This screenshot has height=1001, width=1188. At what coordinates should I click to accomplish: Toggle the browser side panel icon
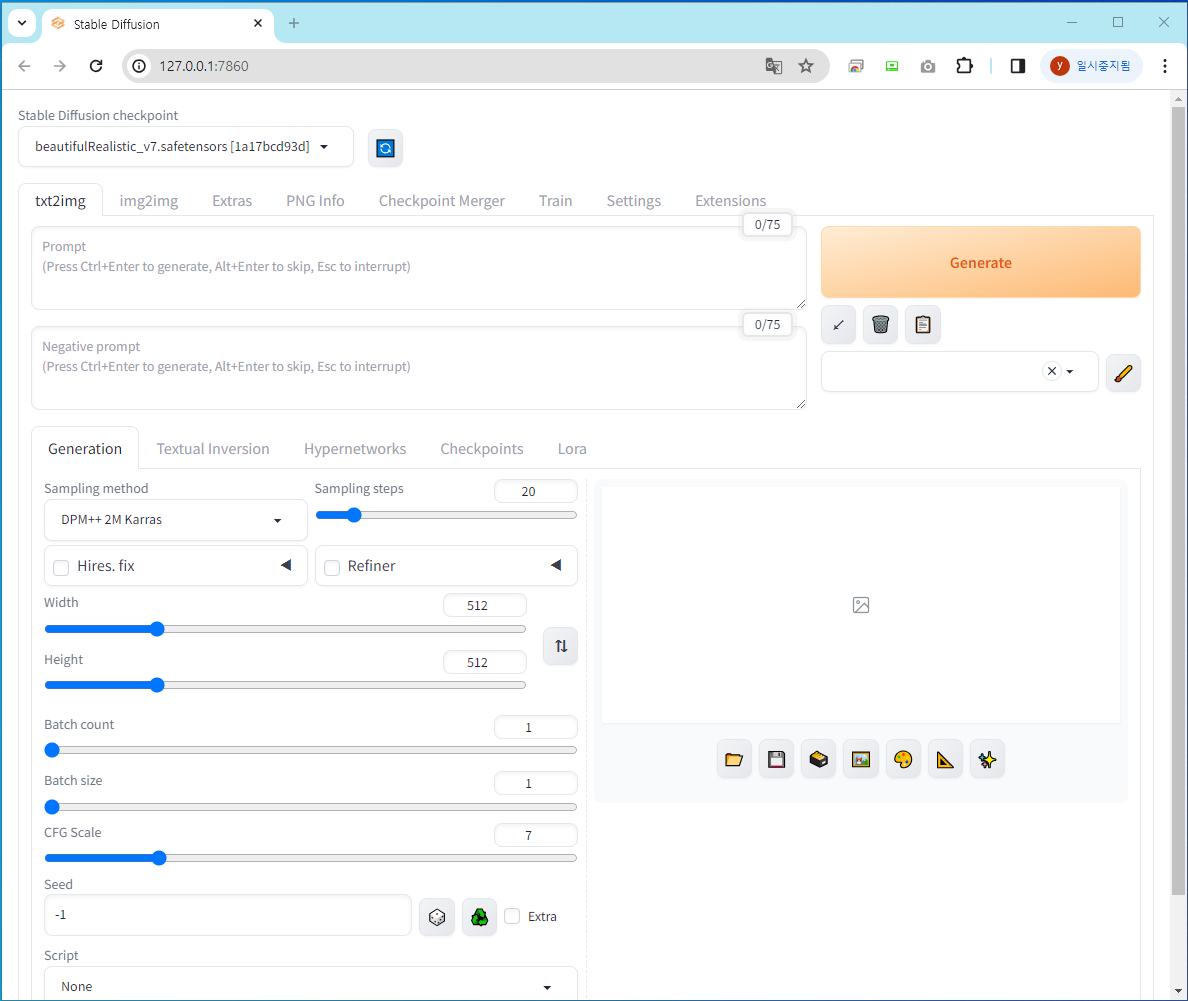coord(1018,66)
